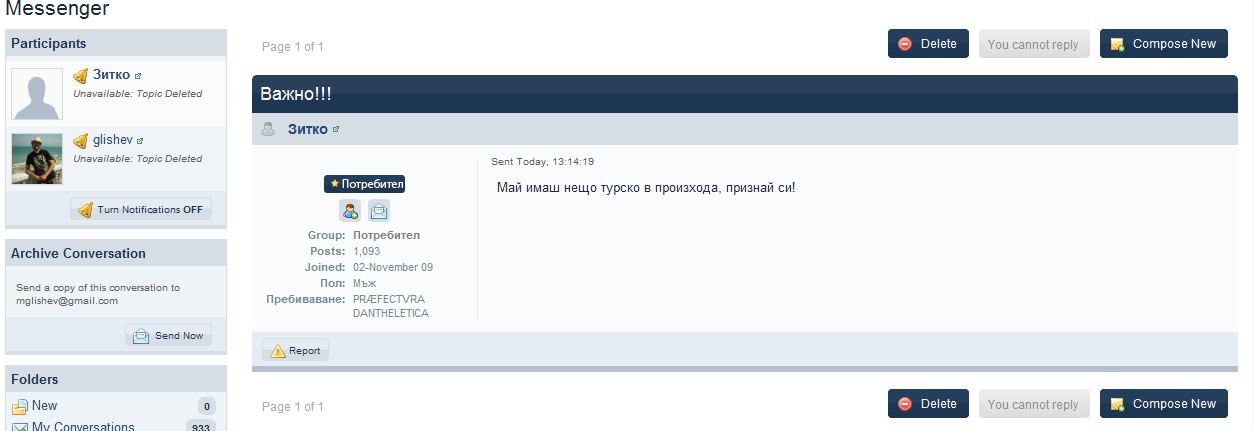Screen dimensions: 1254x431
Task: Click the New folder icon in Folders
Action: pos(19,406)
